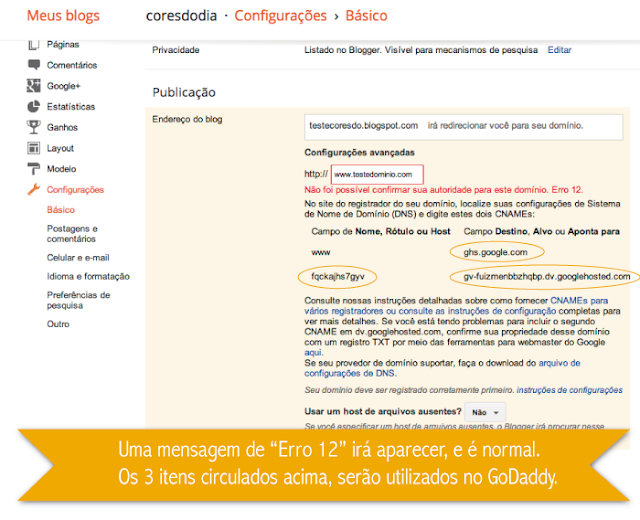The image size is (640, 520).
Task: Click the Ganhos trophy icon
Action: pos(34,127)
